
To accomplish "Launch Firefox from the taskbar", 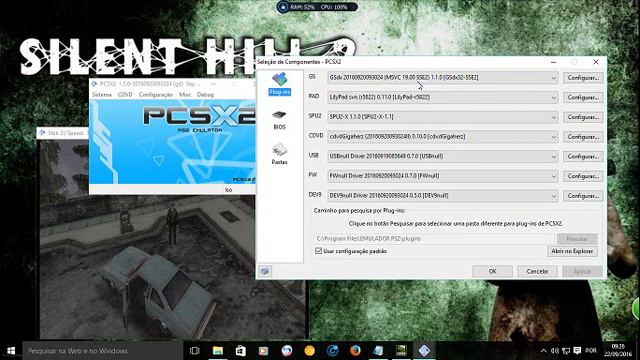I will pyautogui.click(x=355, y=351).
